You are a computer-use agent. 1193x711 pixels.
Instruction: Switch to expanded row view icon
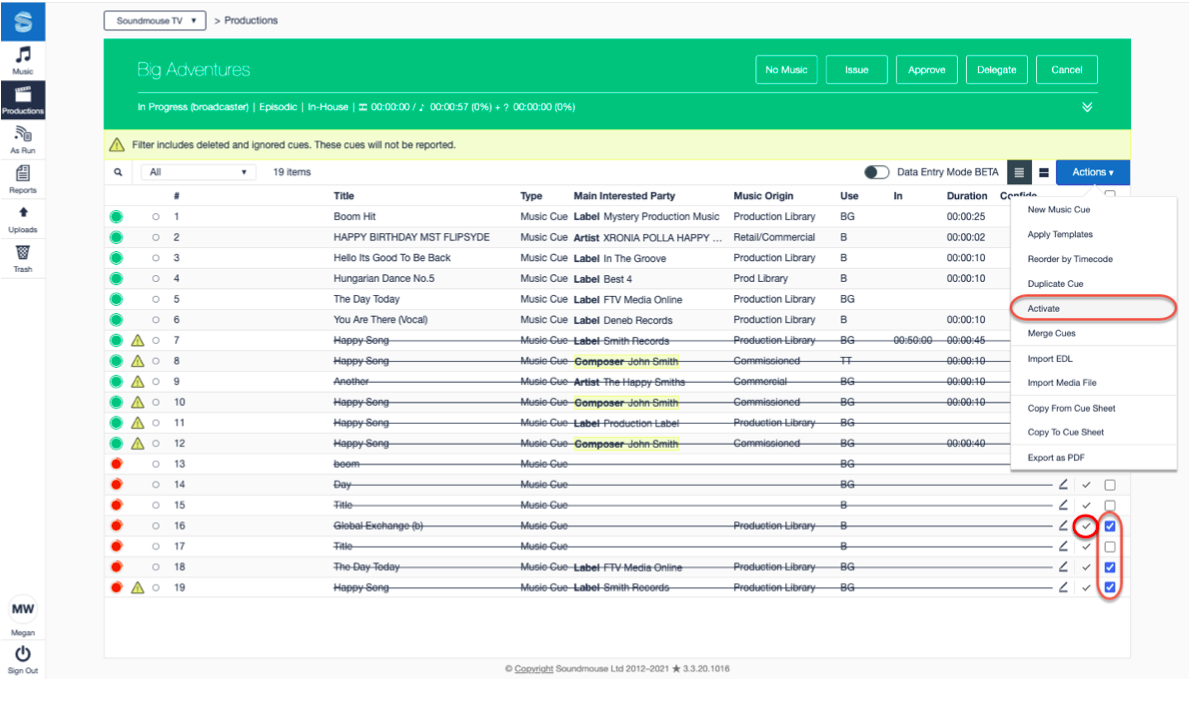click(1044, 173)
